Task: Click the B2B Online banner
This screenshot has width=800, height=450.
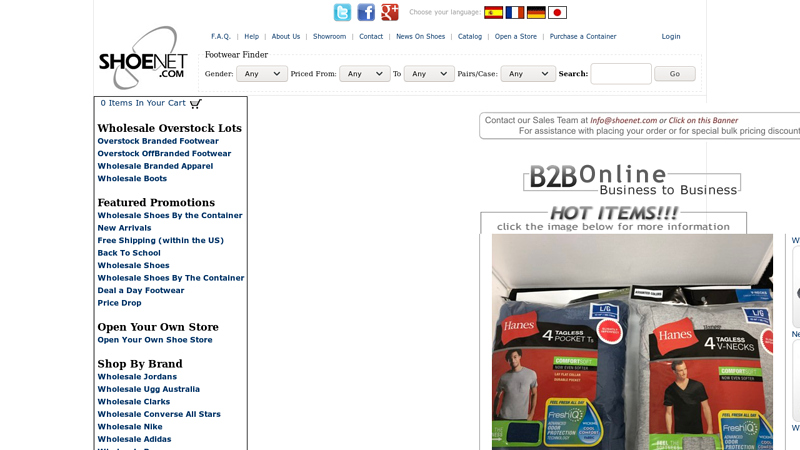Action: (632, 180)
